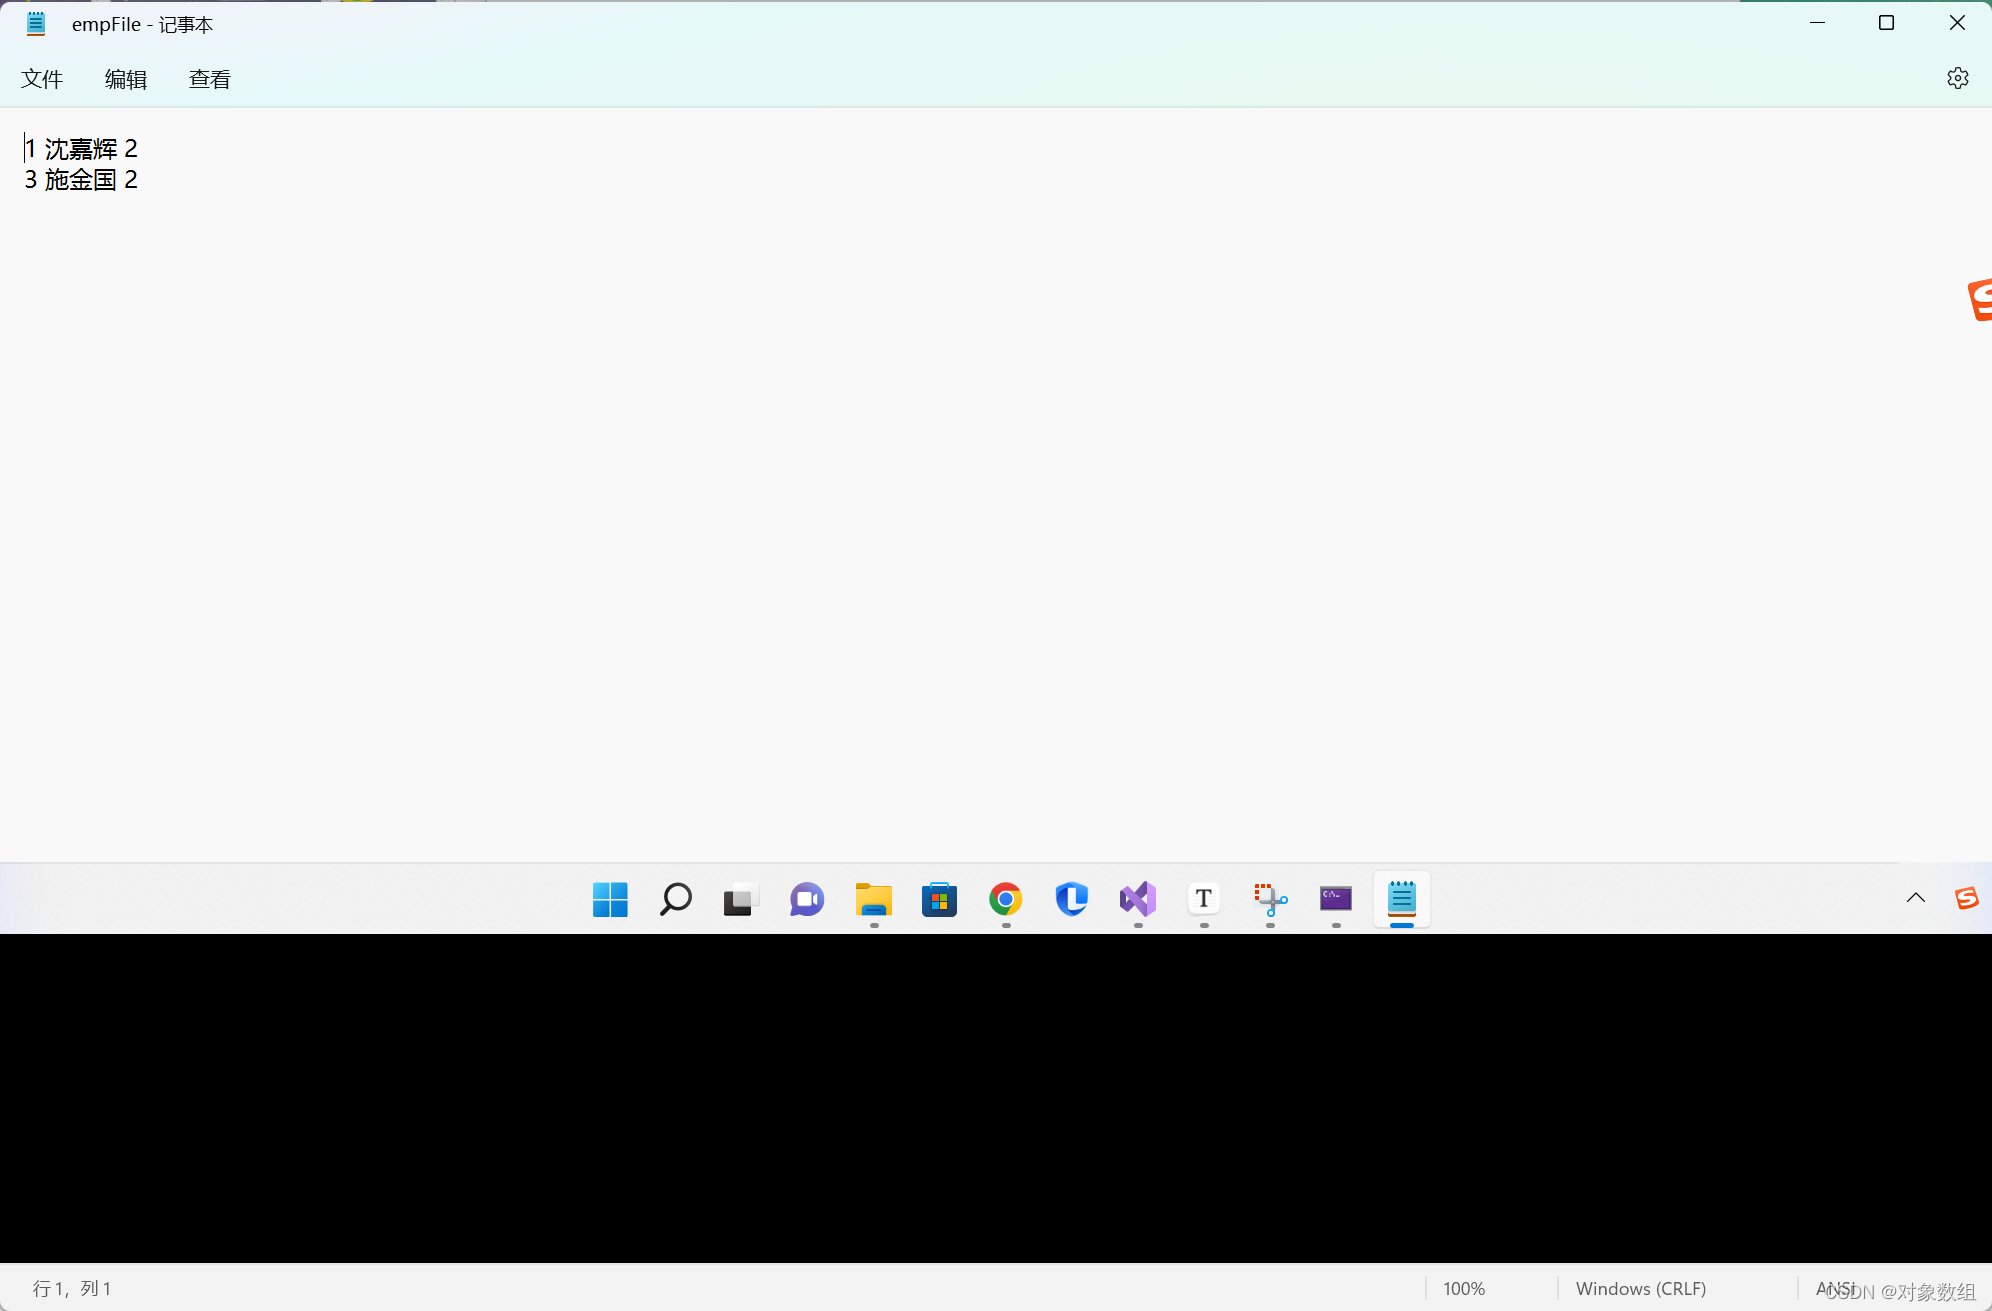Open Typora T icon in taskbar
Screen dimensions: 1992x1311
[x=1204, y=899]
